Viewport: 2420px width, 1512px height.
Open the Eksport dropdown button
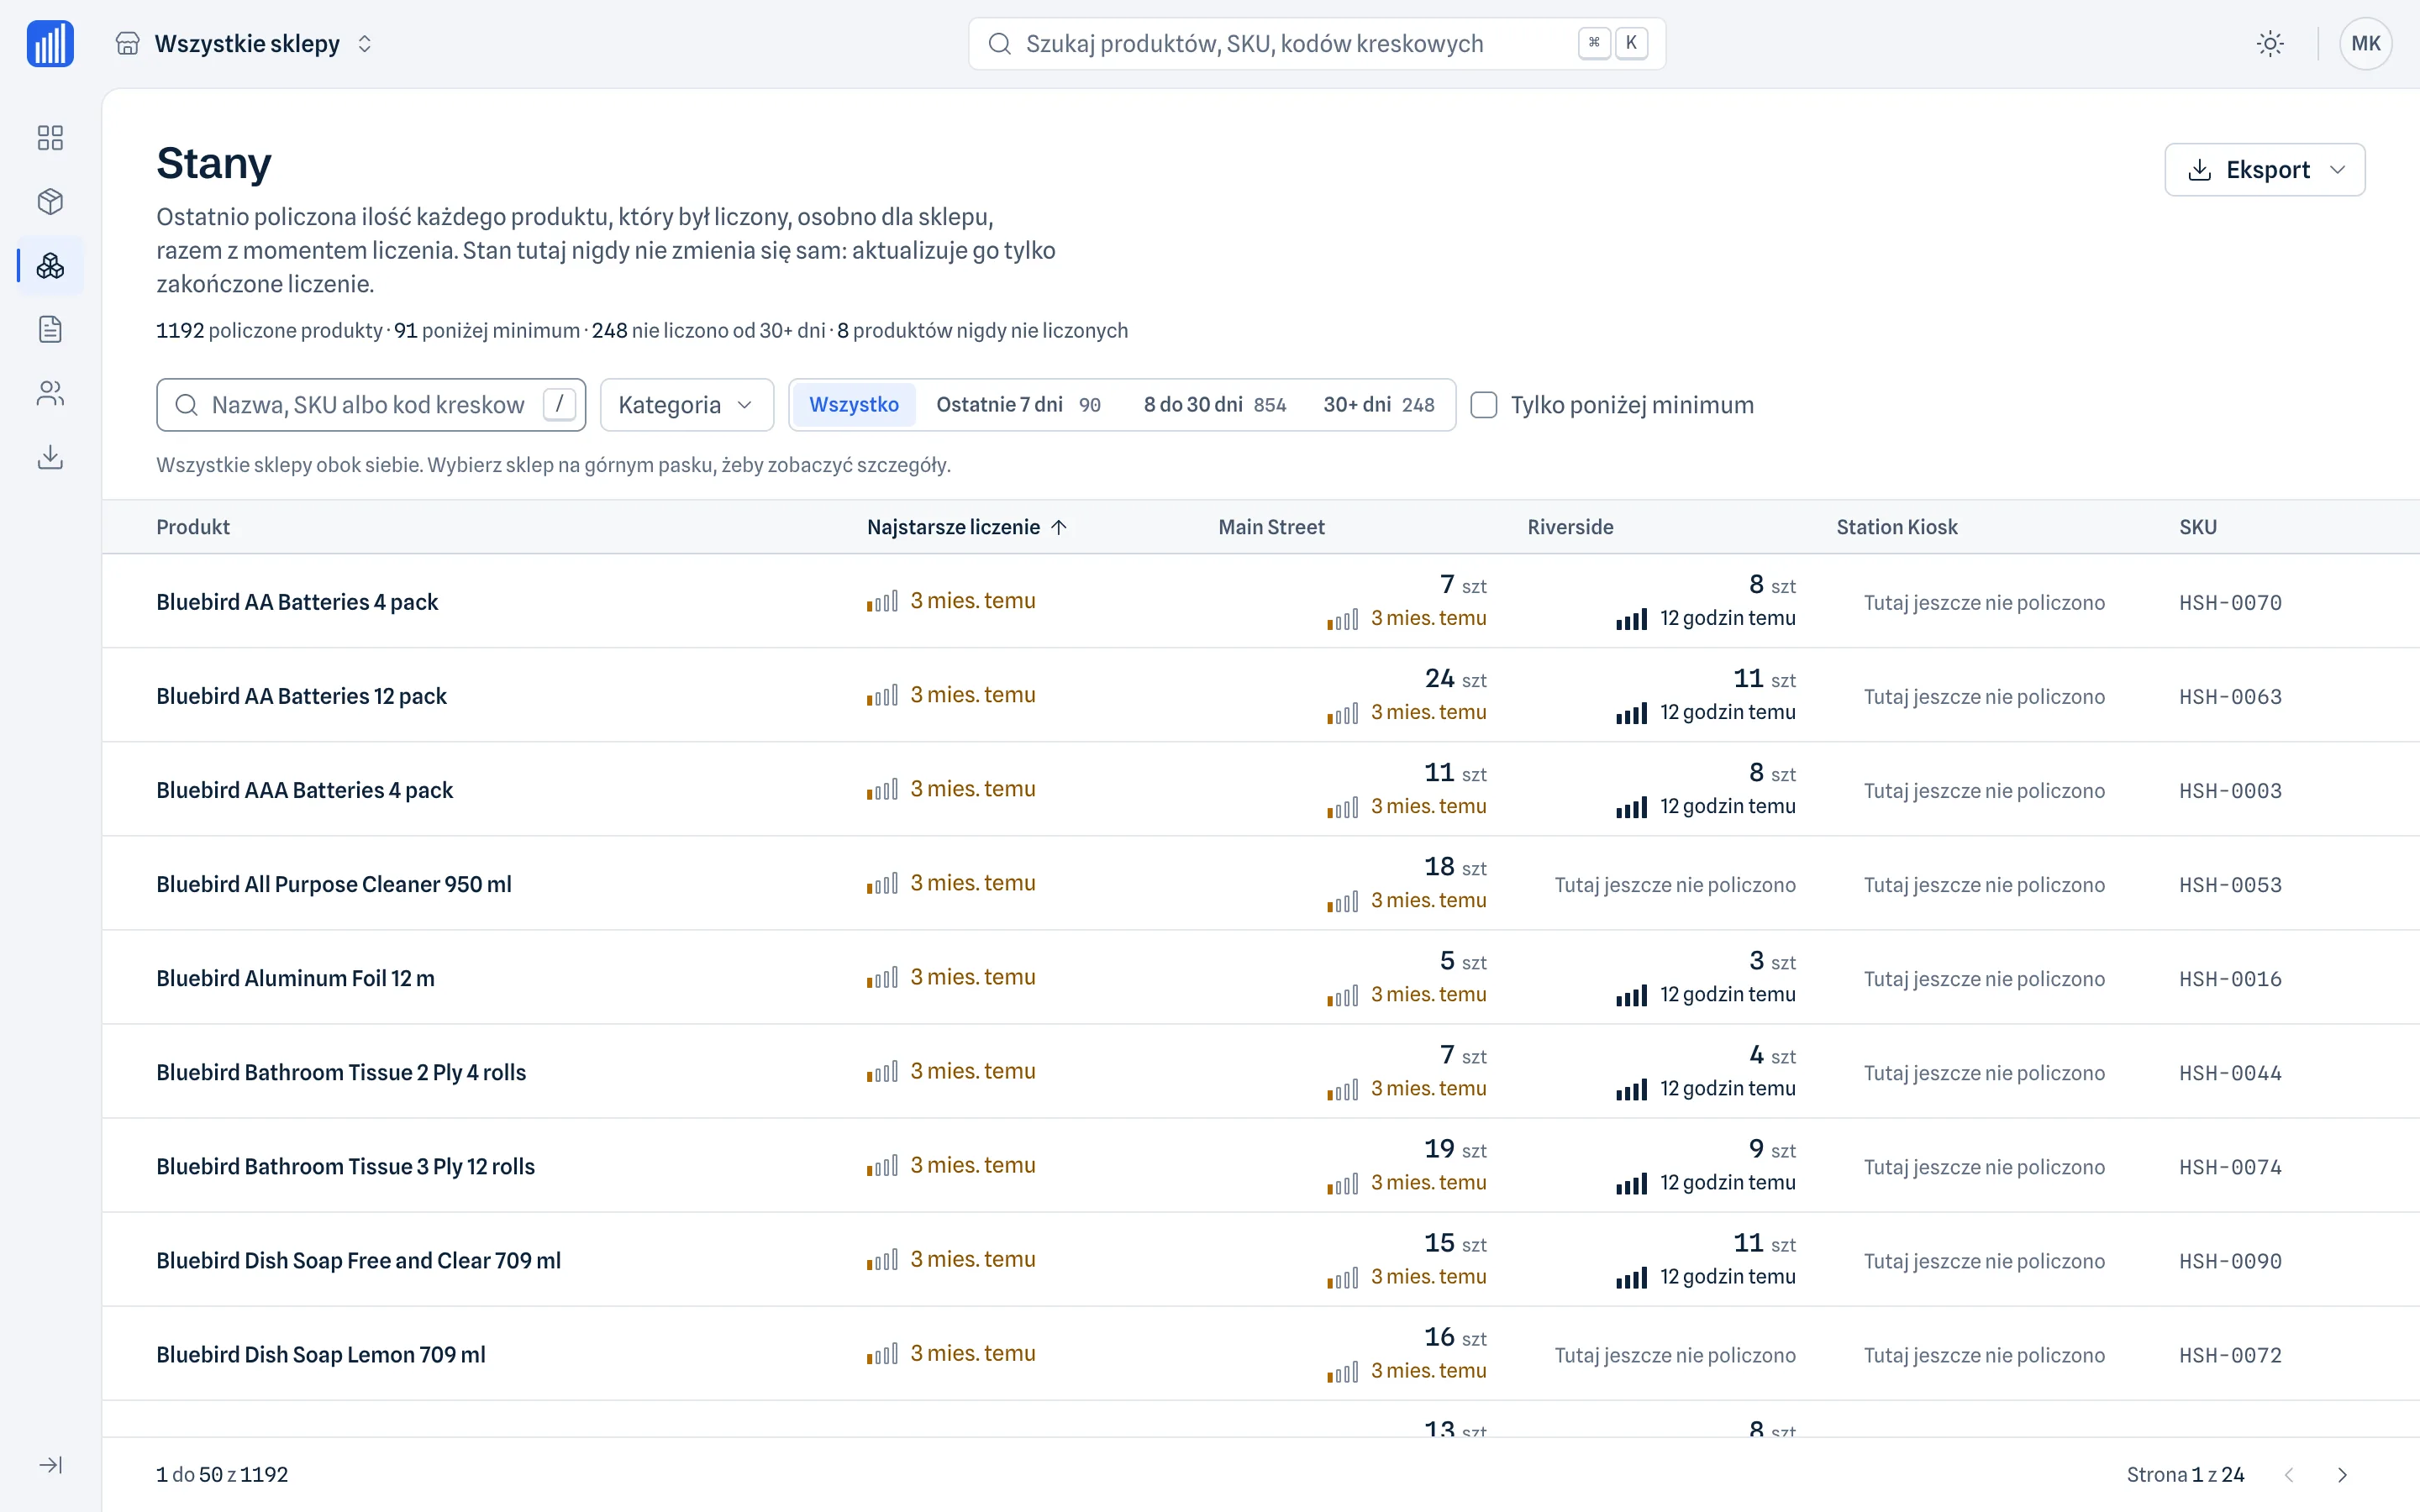2265,169
